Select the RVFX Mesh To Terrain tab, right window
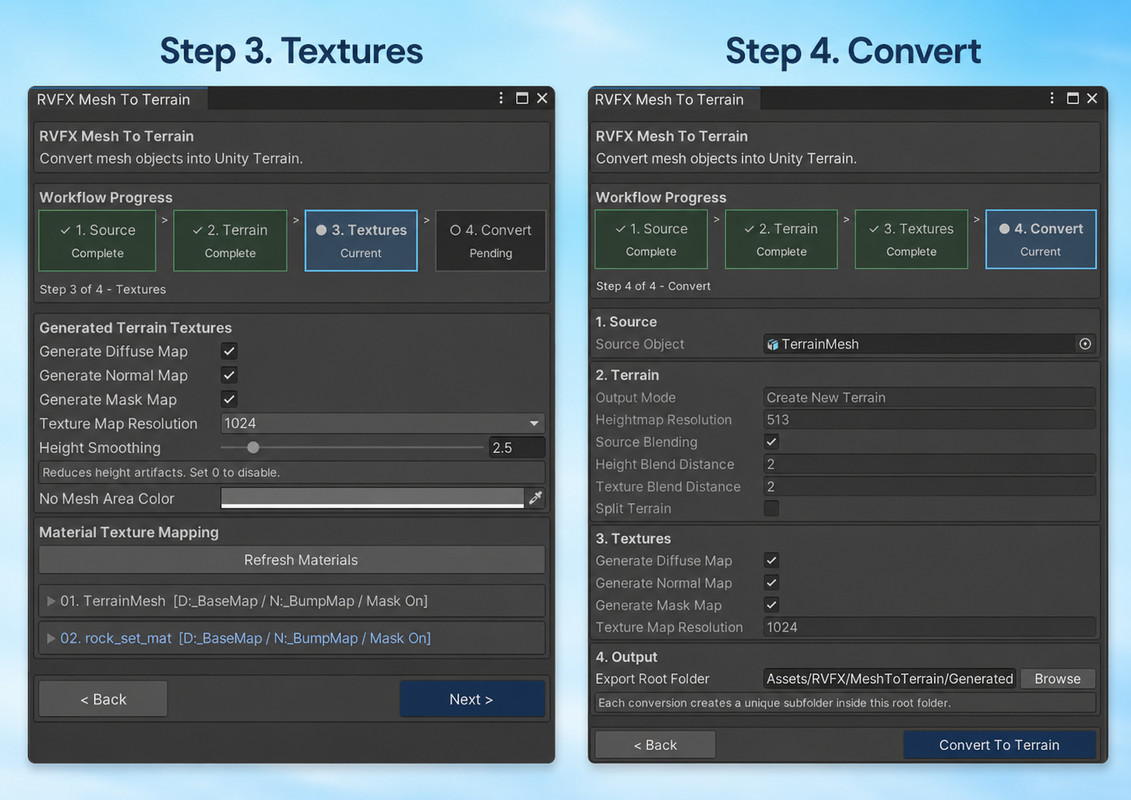 674,100
